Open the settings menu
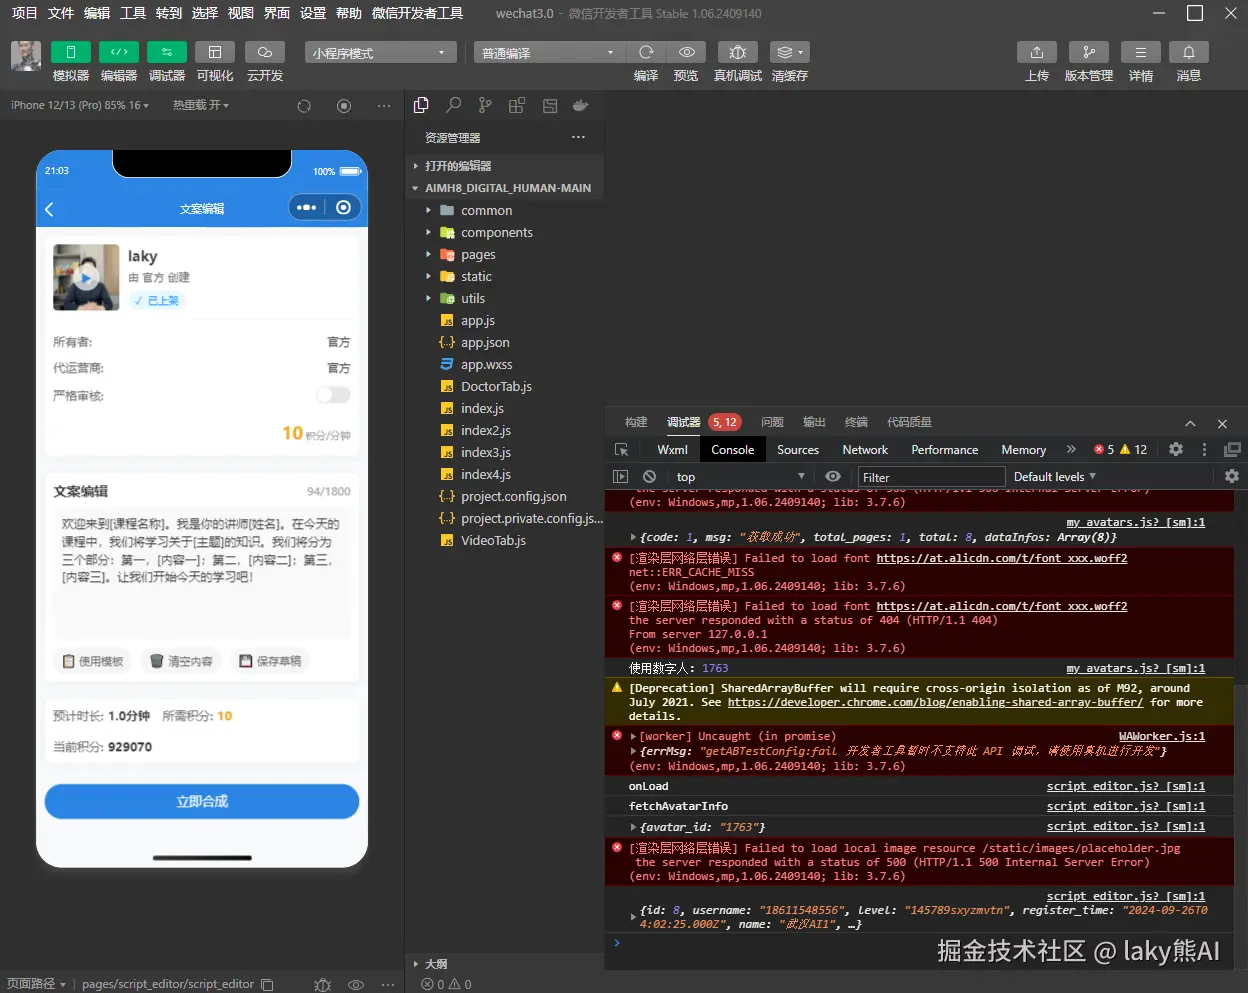The height and width of the screenshot is (993, 1248). (x=313, y=13)
